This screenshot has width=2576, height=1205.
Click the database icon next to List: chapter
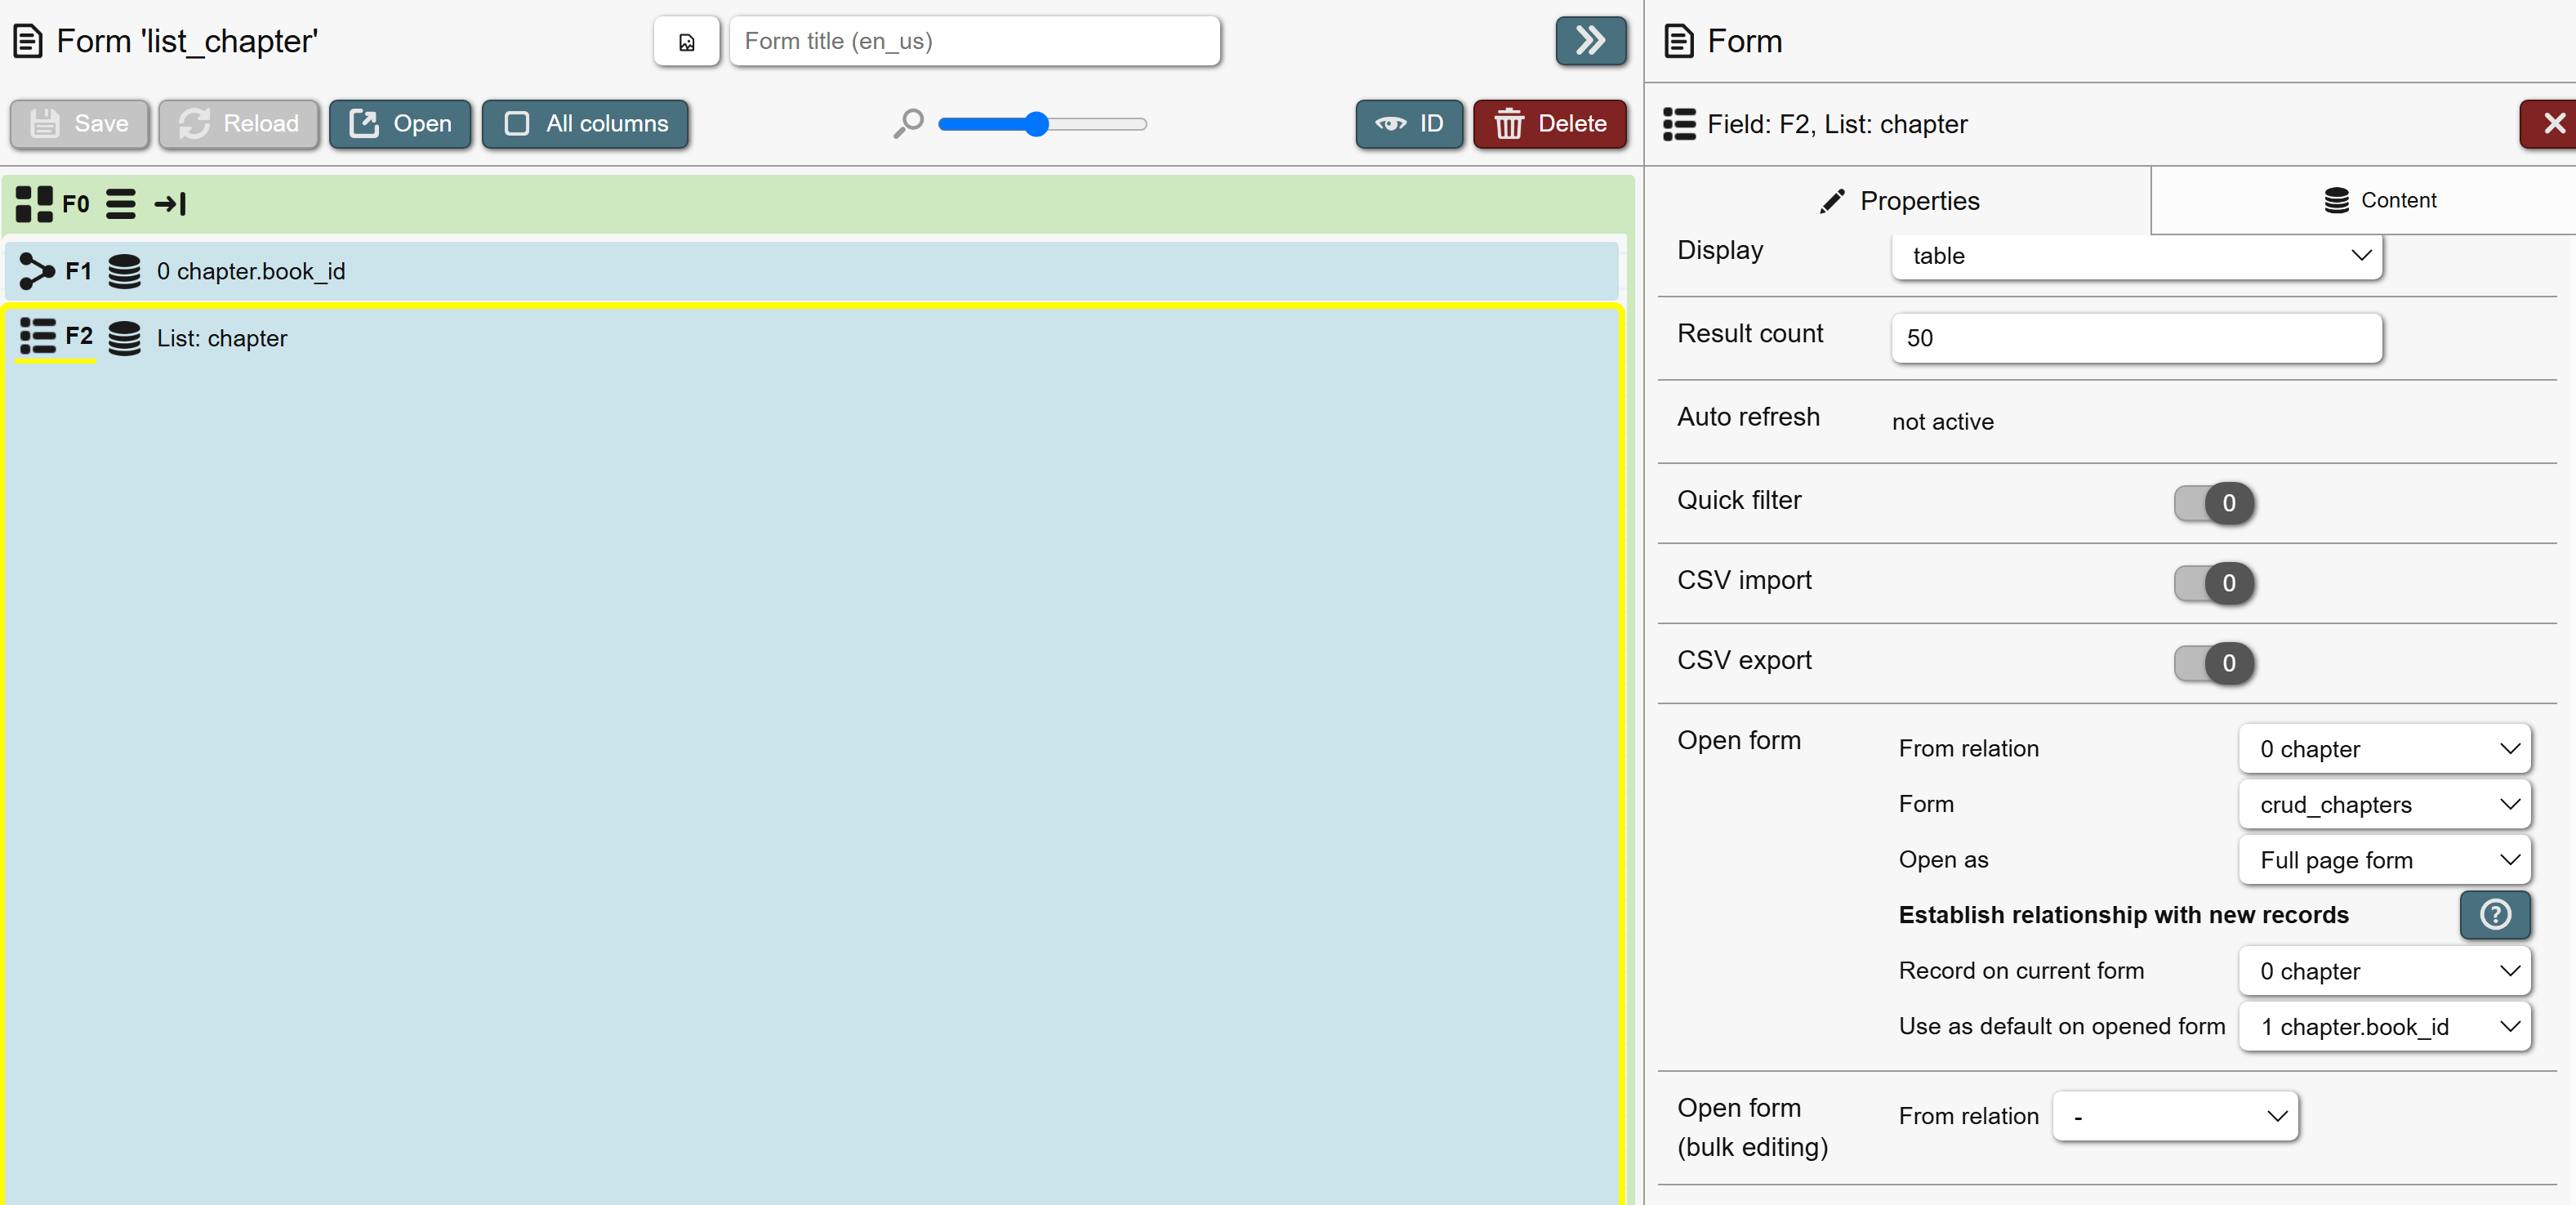point(124,338)
